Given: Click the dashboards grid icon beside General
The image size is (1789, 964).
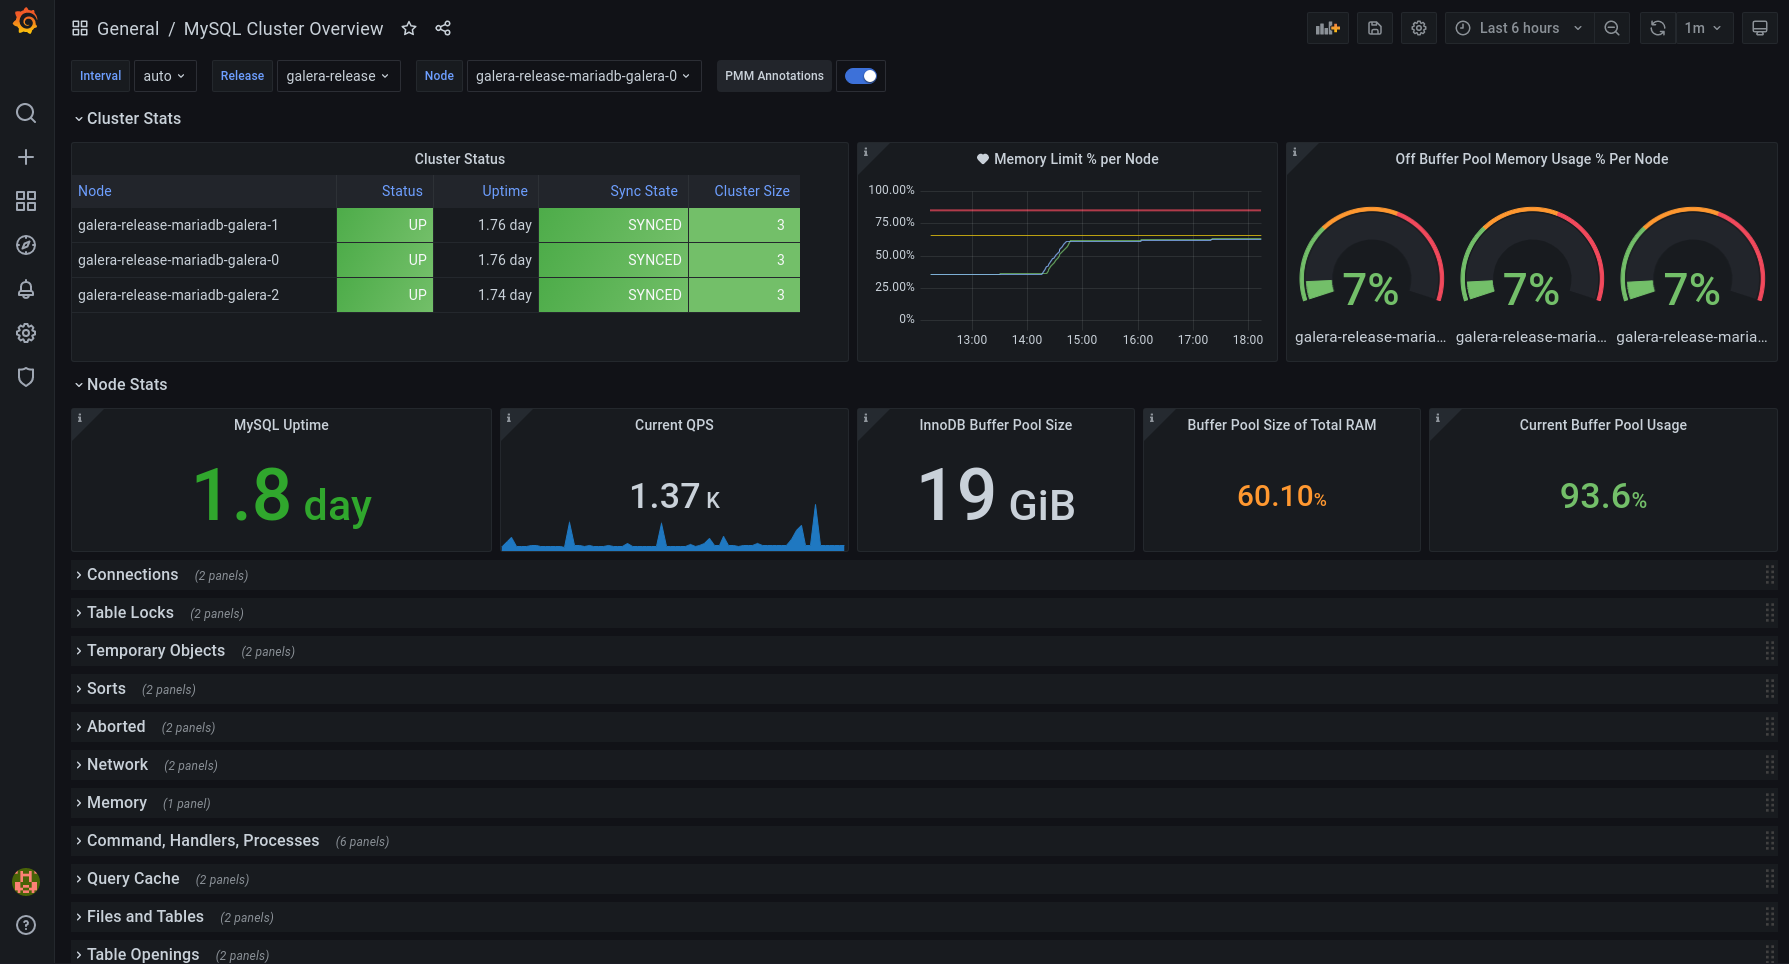Looking at the screenshot, I should pyautogui.click(x=80, y=28).
